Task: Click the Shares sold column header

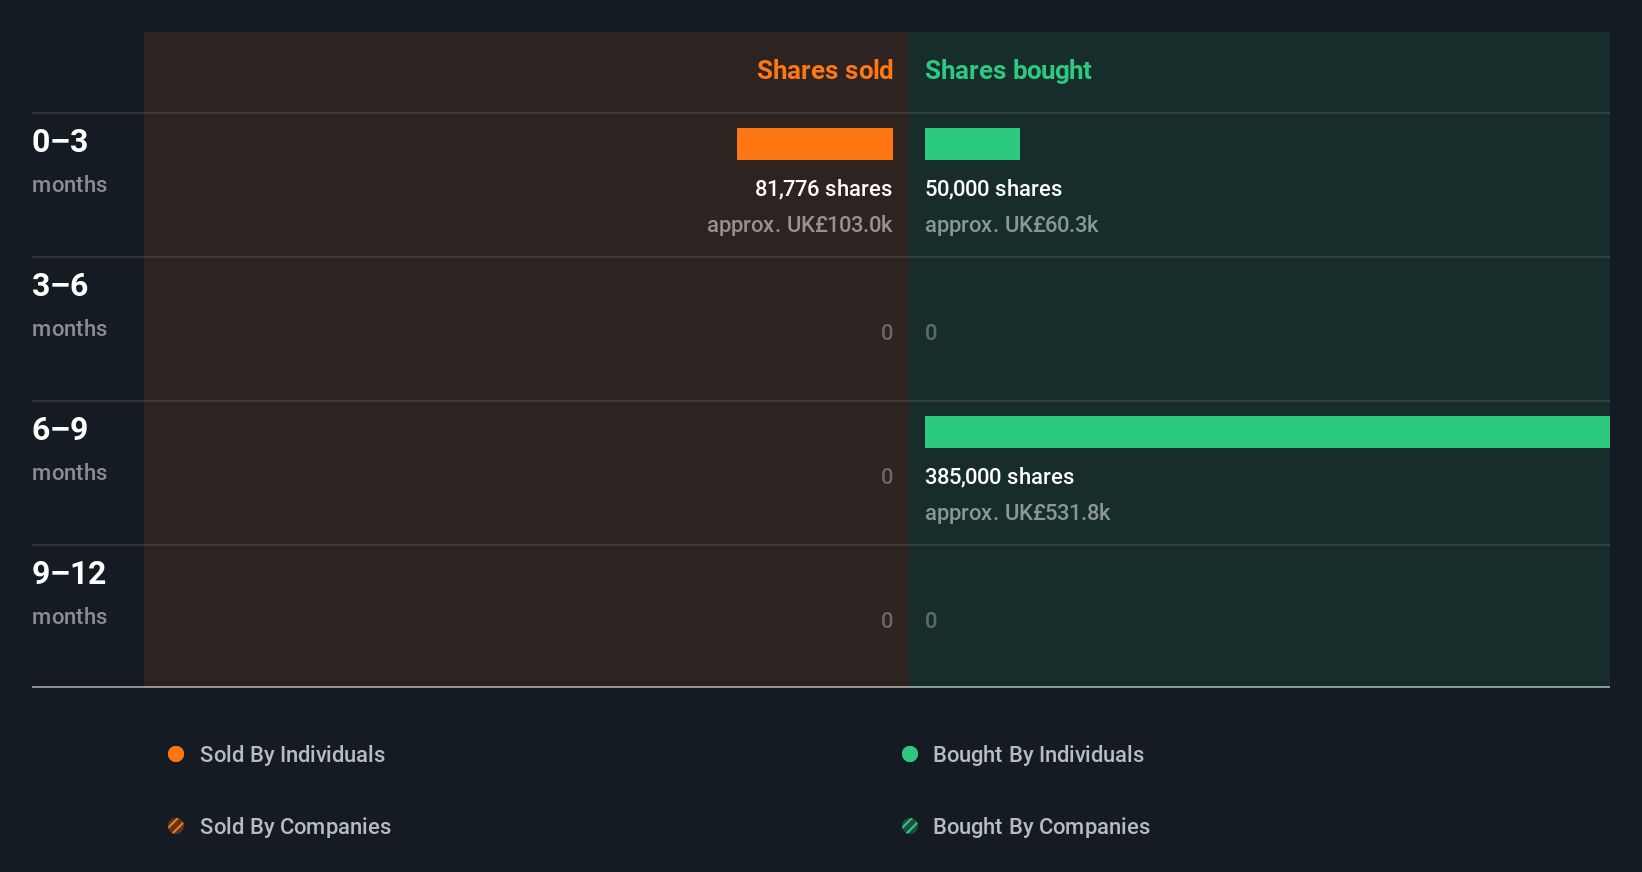Action: [x=825, y=70]
